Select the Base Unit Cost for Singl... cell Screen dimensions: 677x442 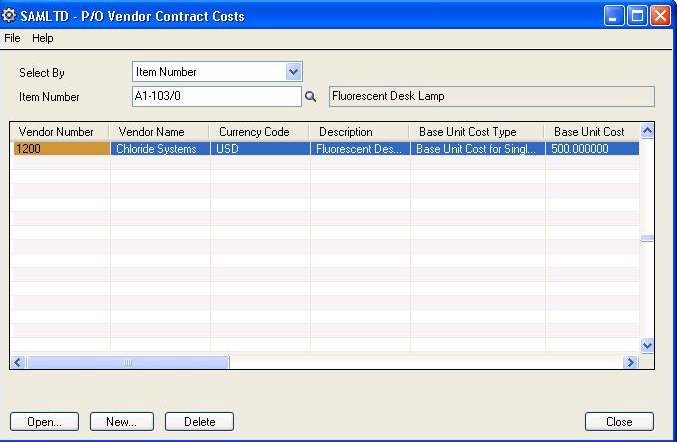click(x=478, y=148)
